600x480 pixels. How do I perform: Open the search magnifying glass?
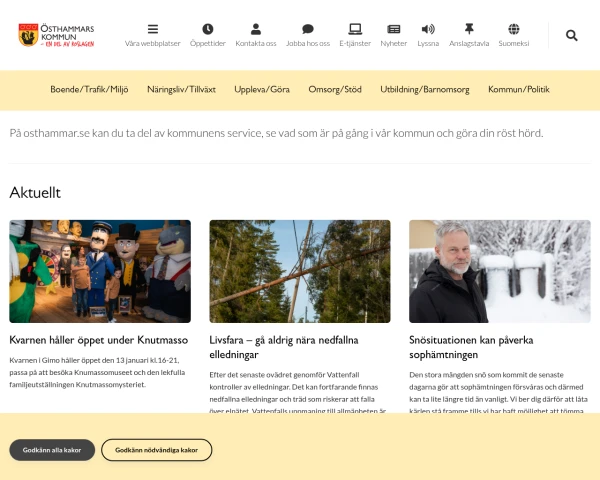coord(572,36)
